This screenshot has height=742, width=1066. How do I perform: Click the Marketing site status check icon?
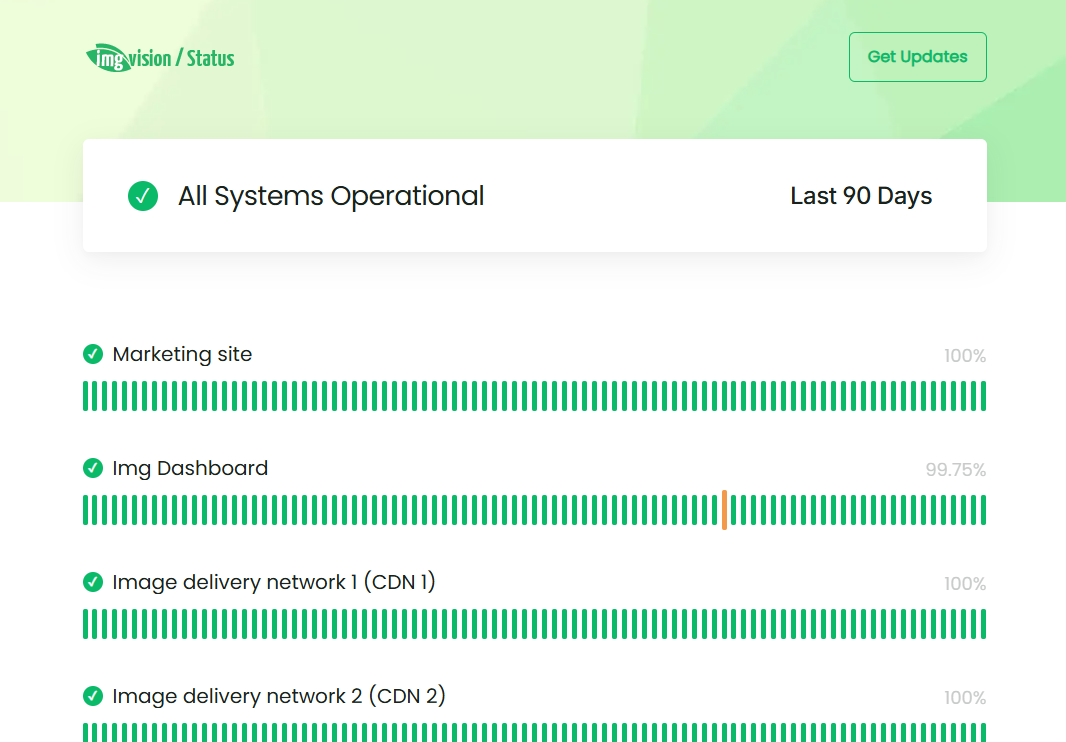point(93,354)
